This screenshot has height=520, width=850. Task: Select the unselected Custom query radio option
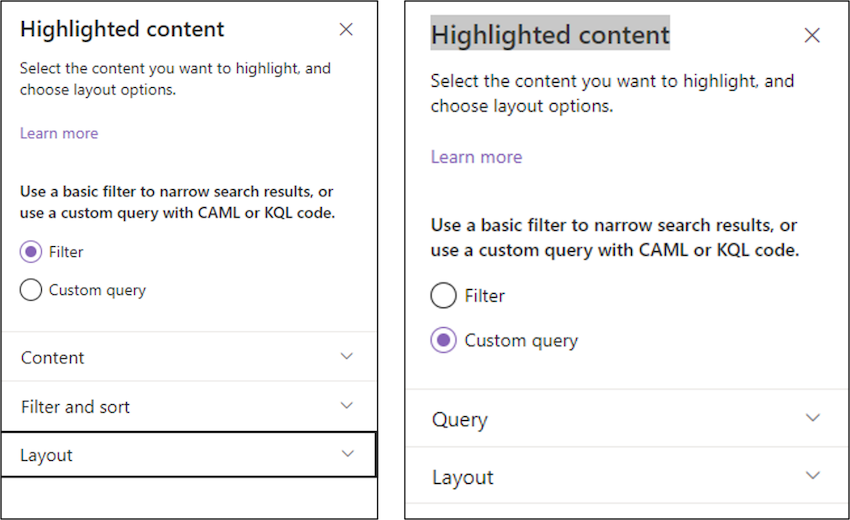point(31,290)
